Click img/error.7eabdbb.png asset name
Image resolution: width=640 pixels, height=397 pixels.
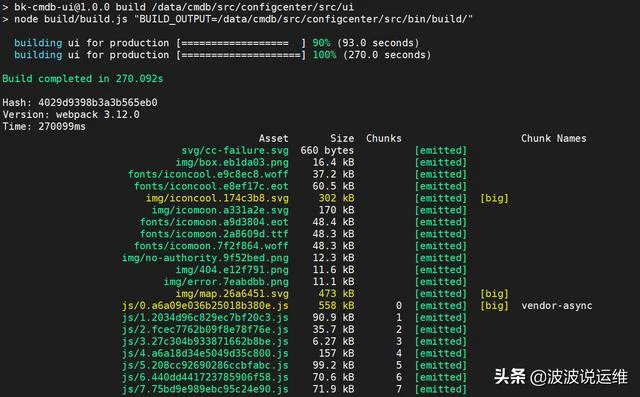226,282
